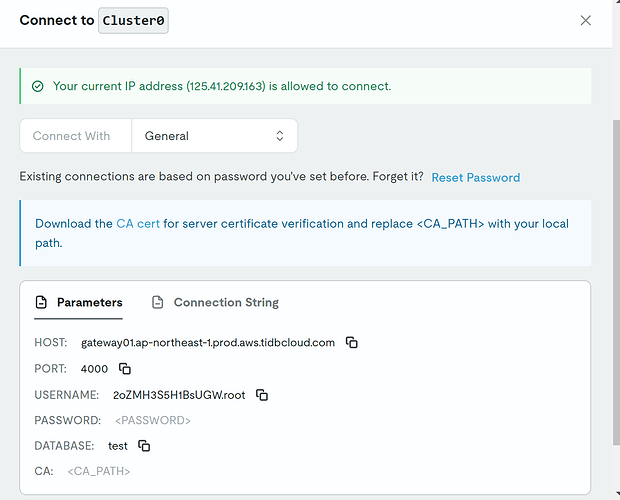Switch to the Parameters tab

coord(79,302)
